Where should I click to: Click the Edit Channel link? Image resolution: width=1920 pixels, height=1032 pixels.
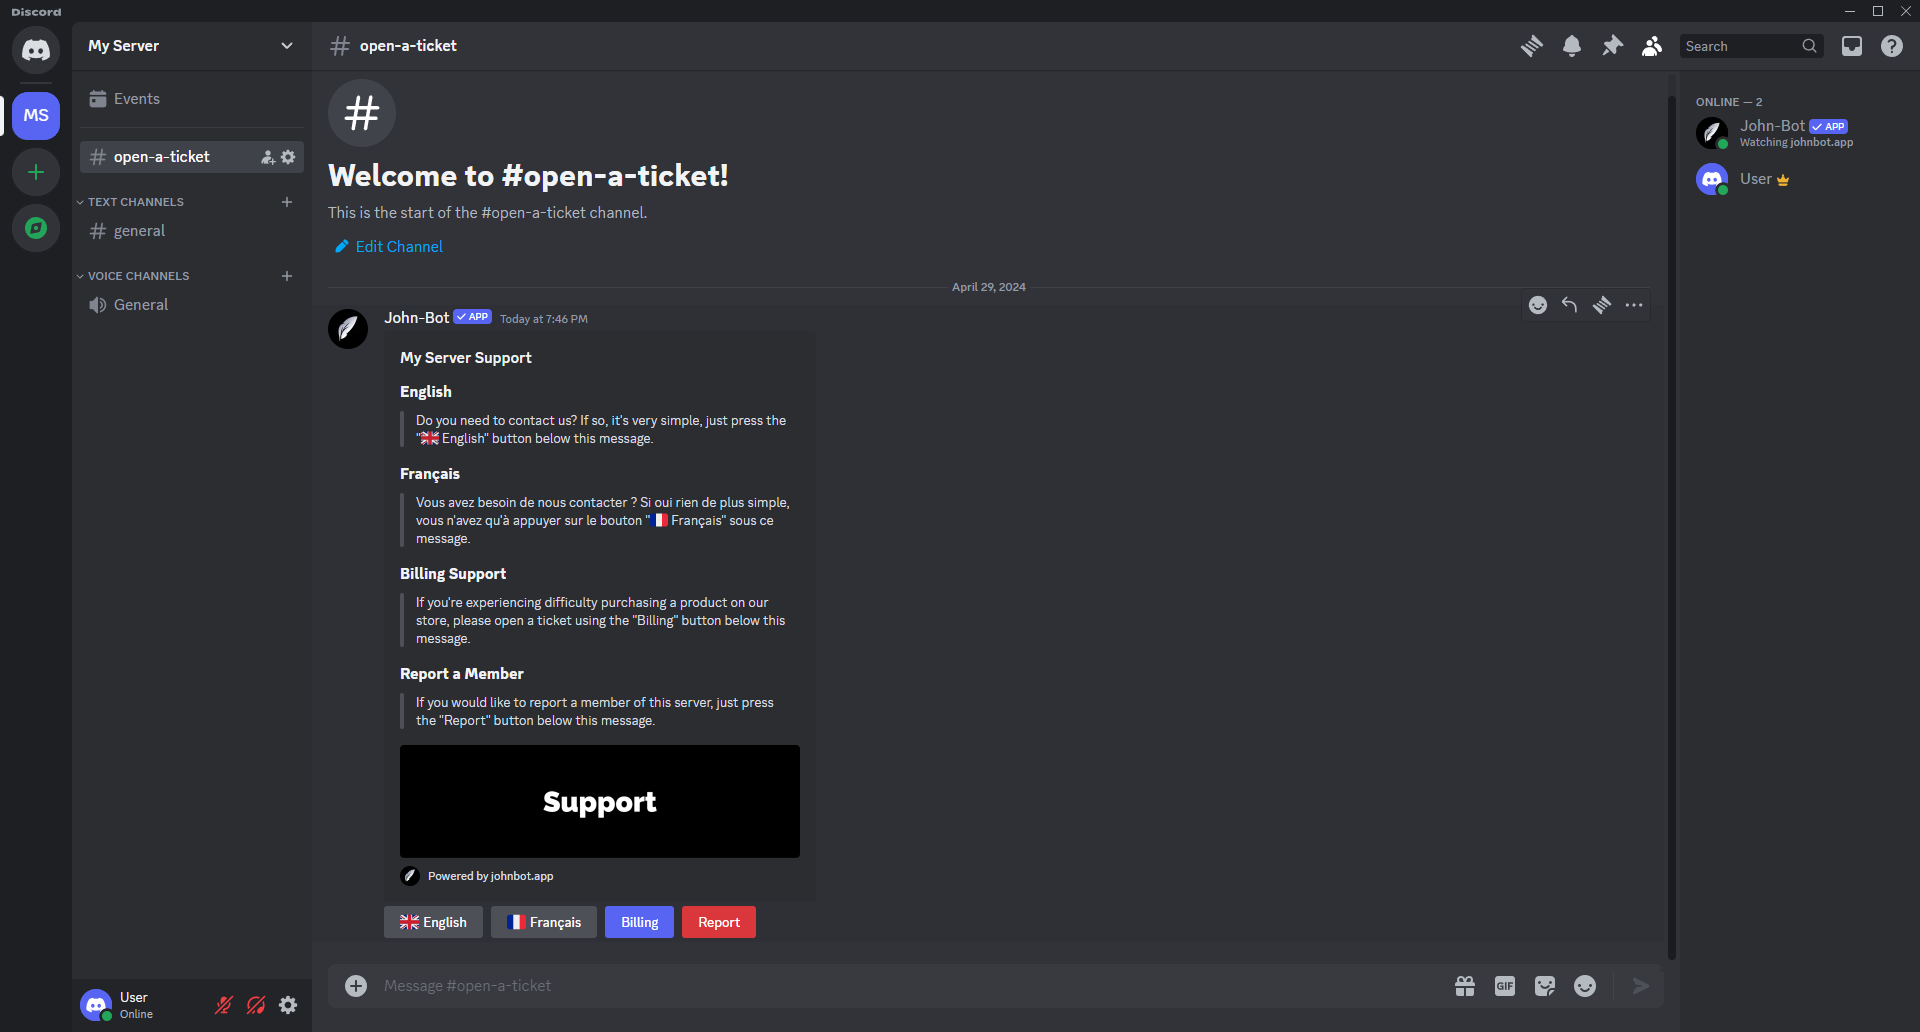pyautogui.click(x=398, y=247)
